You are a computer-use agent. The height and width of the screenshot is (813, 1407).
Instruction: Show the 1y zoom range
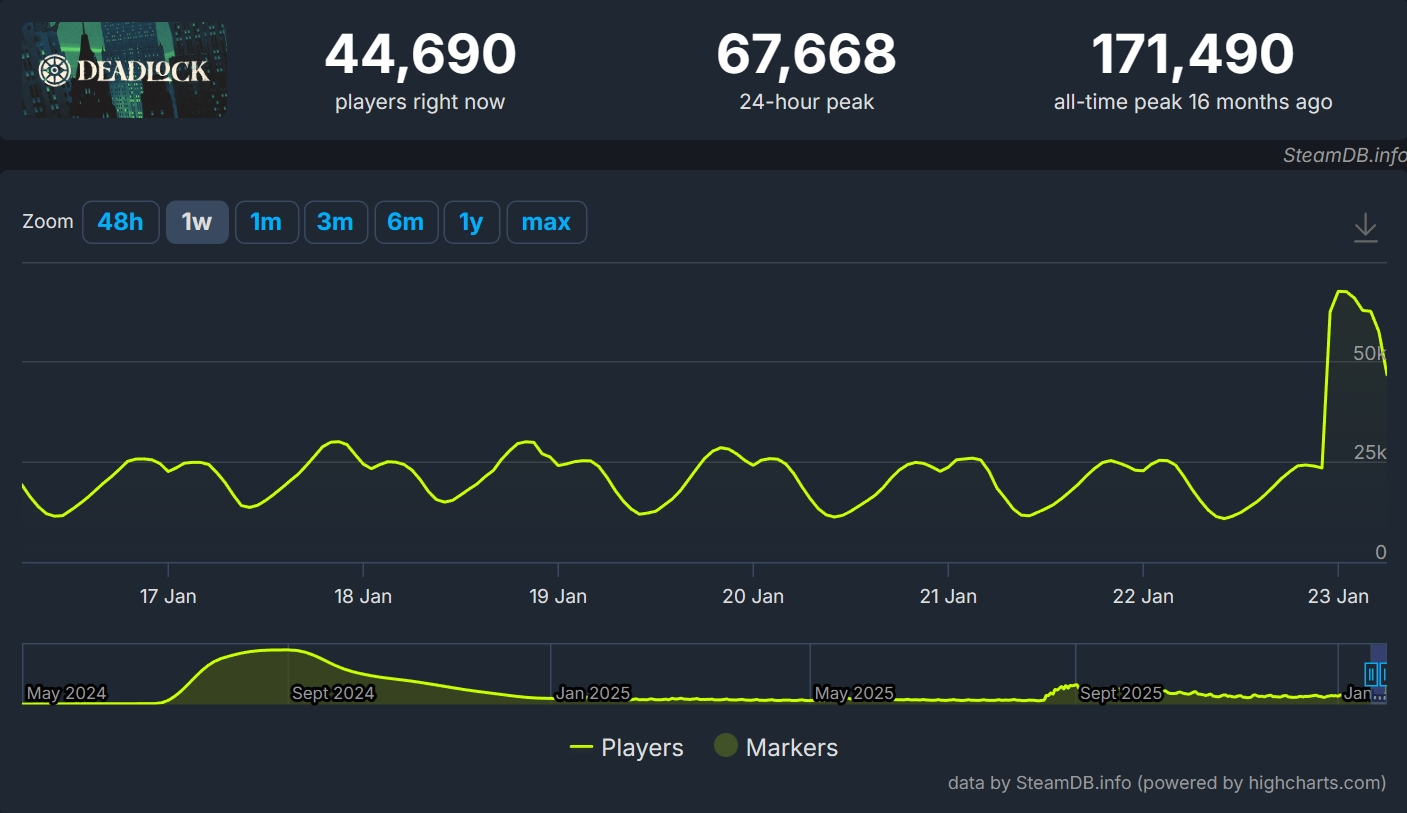click(471, 222)
